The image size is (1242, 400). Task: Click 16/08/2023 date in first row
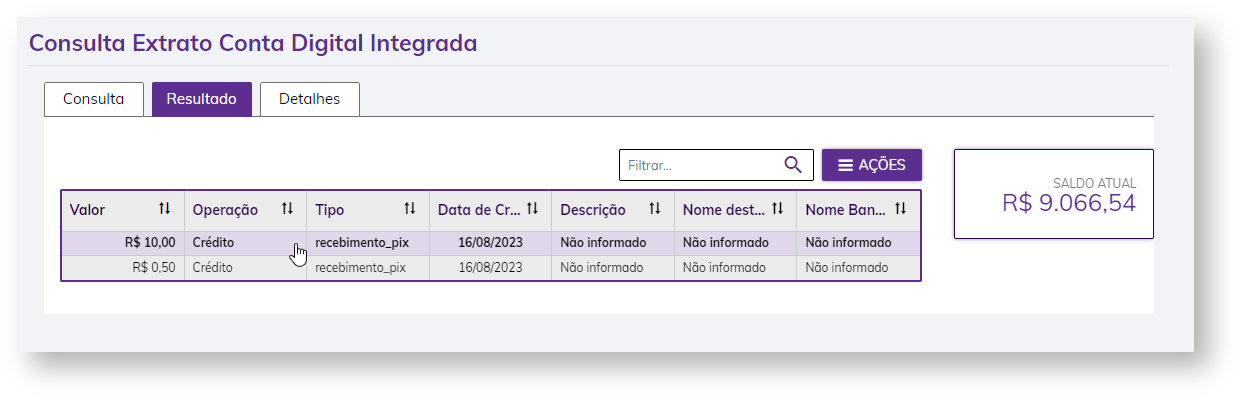(490, 243)
